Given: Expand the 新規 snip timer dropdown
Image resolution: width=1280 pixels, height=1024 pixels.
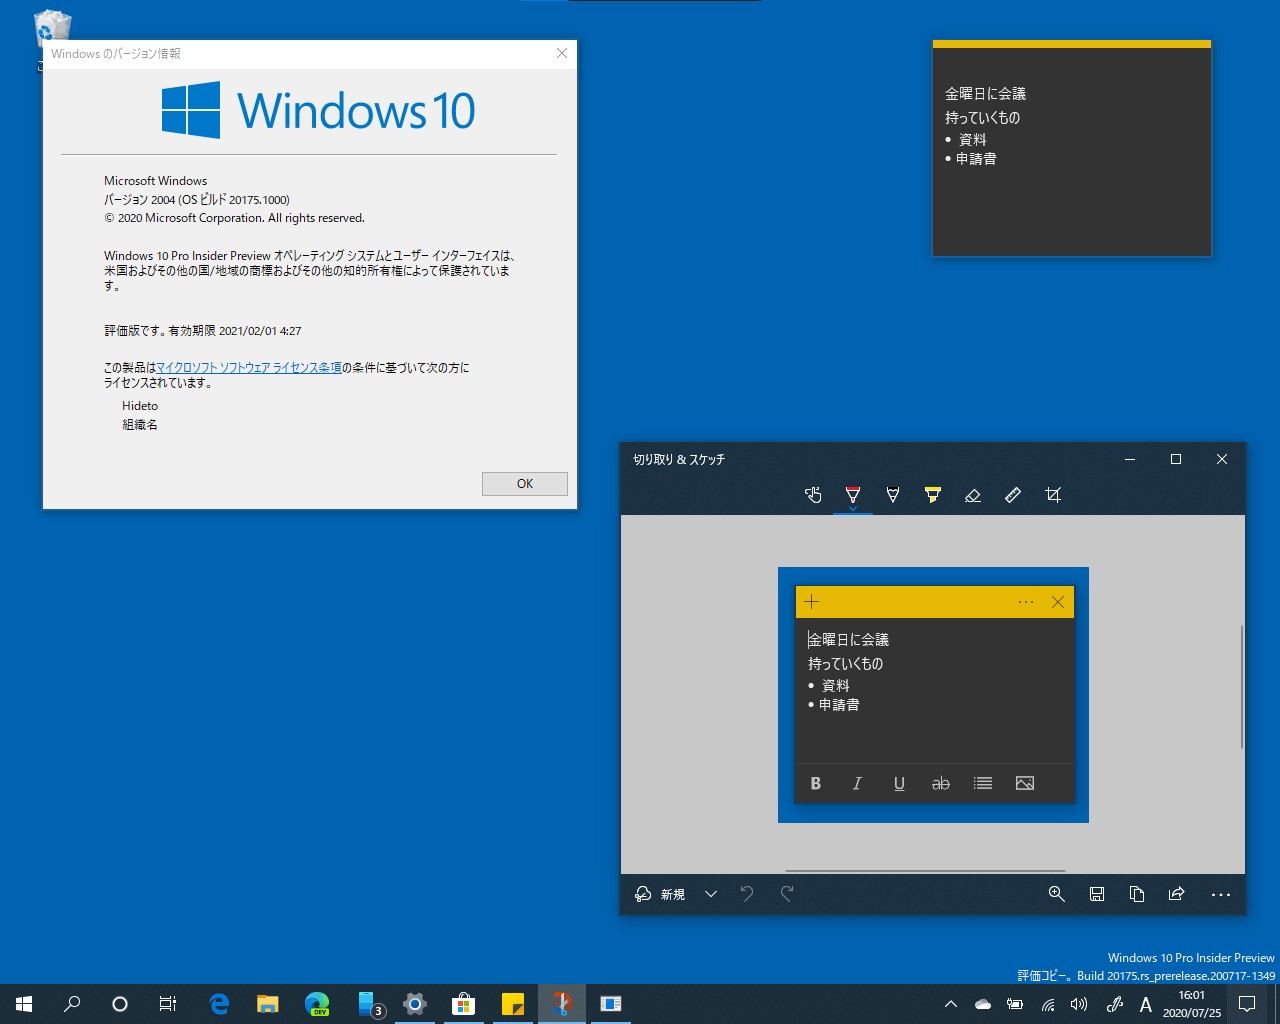Looking at the screenshot, I should (710, 894).
